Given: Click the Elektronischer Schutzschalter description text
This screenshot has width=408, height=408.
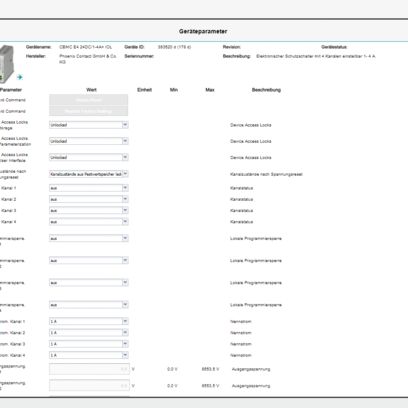Looking at the screenshot, I should pos(316,56).
